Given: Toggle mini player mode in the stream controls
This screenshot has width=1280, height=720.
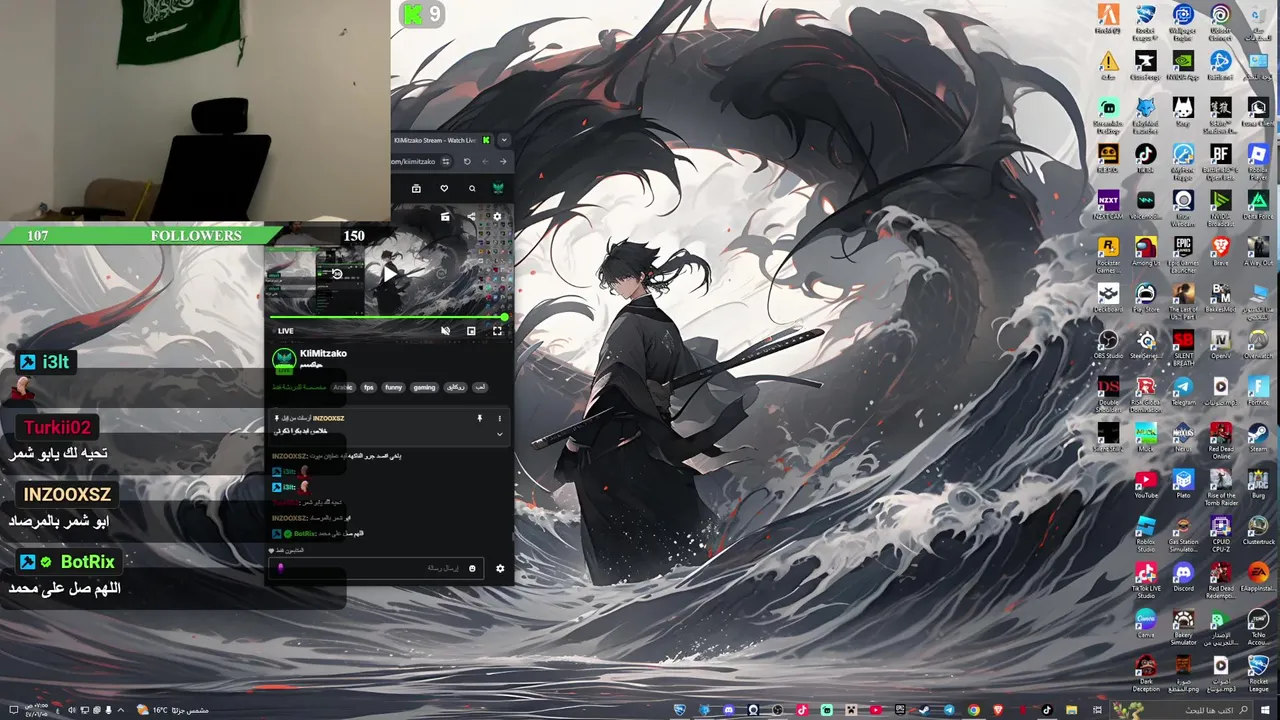Looking at the screenshot, I should pos(471,331).
